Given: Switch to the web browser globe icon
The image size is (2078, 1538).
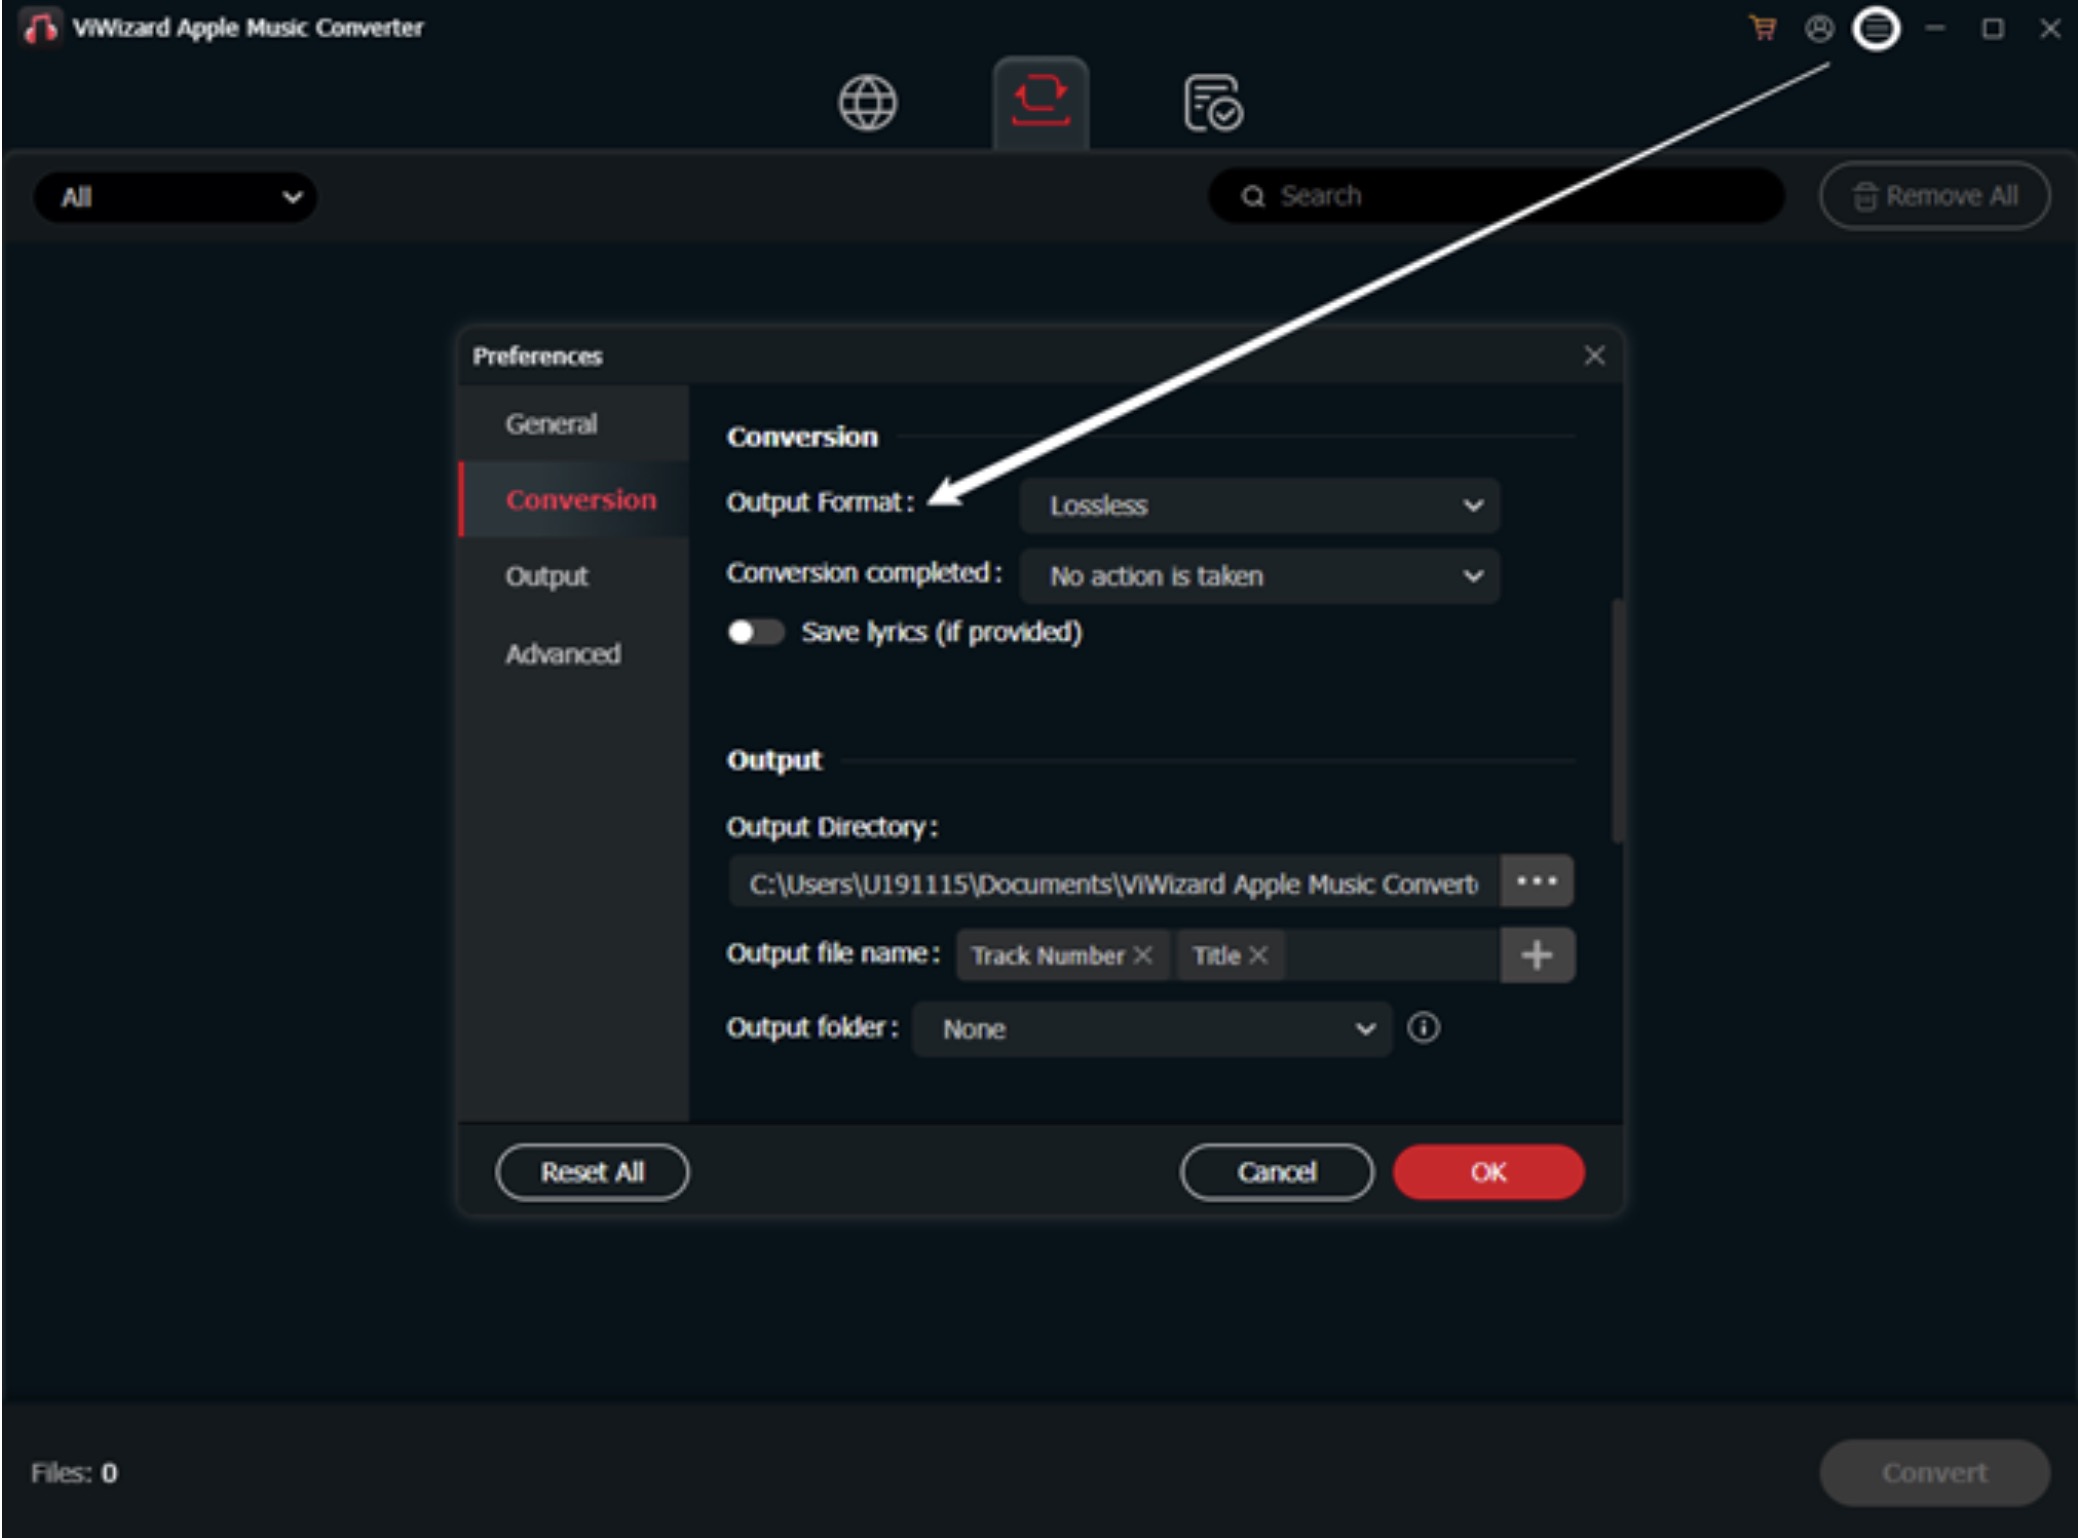Looking at the screenshot, I should click(x=867, y=103).
